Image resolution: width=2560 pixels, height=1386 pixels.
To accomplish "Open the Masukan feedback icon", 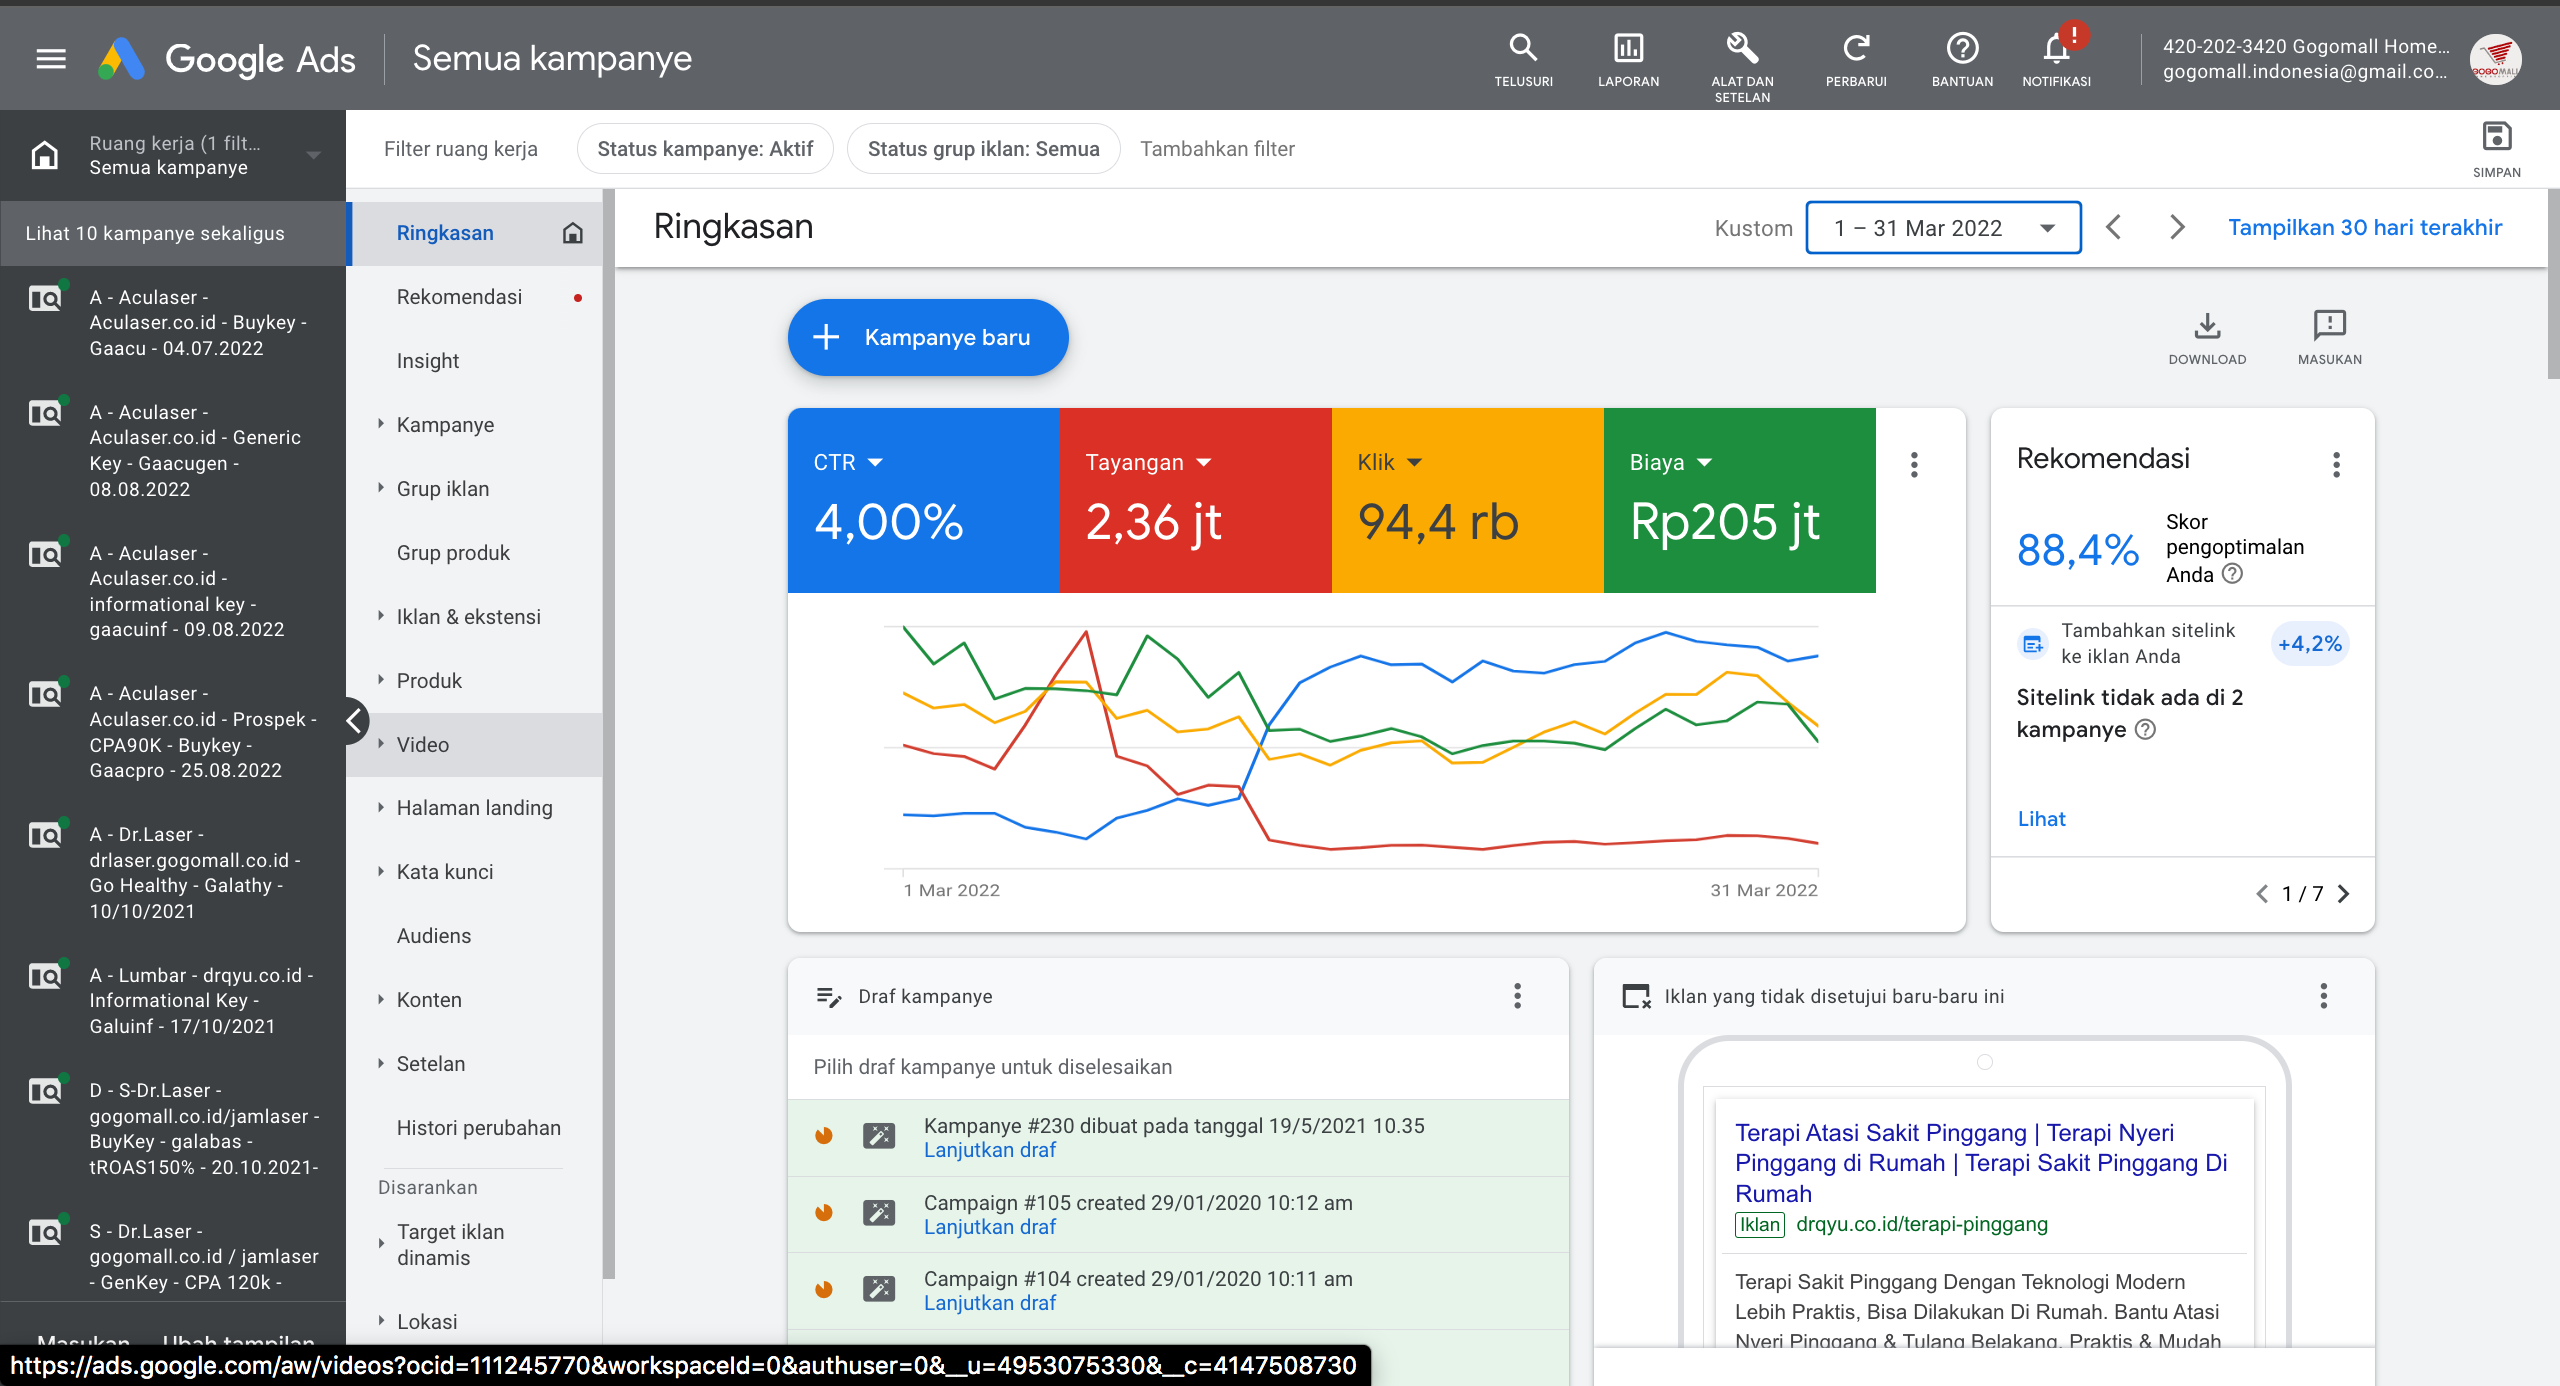I will click(2329, 325).
